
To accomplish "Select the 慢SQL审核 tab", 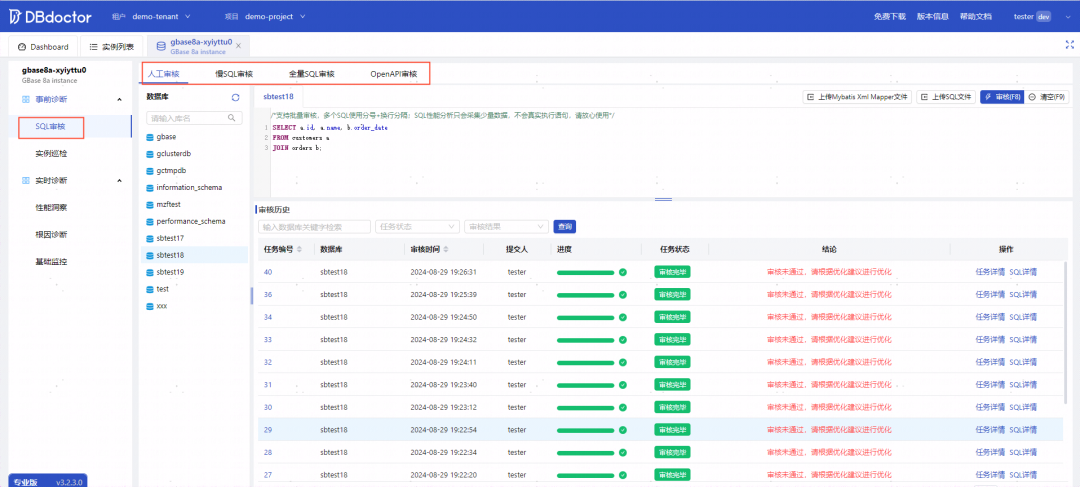I will tap(234, 74).
